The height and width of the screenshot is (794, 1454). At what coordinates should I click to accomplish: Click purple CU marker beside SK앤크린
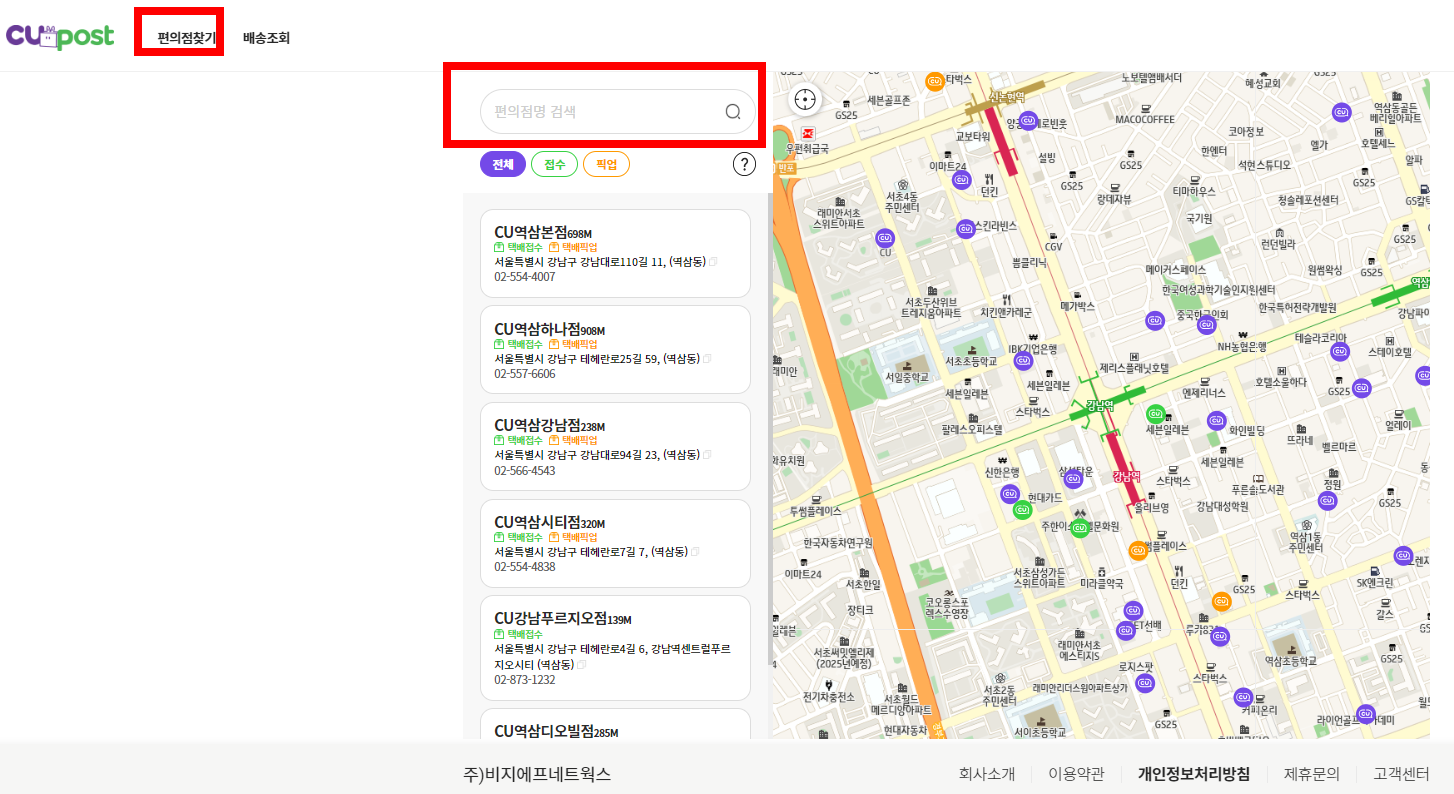click(1403, 556)
